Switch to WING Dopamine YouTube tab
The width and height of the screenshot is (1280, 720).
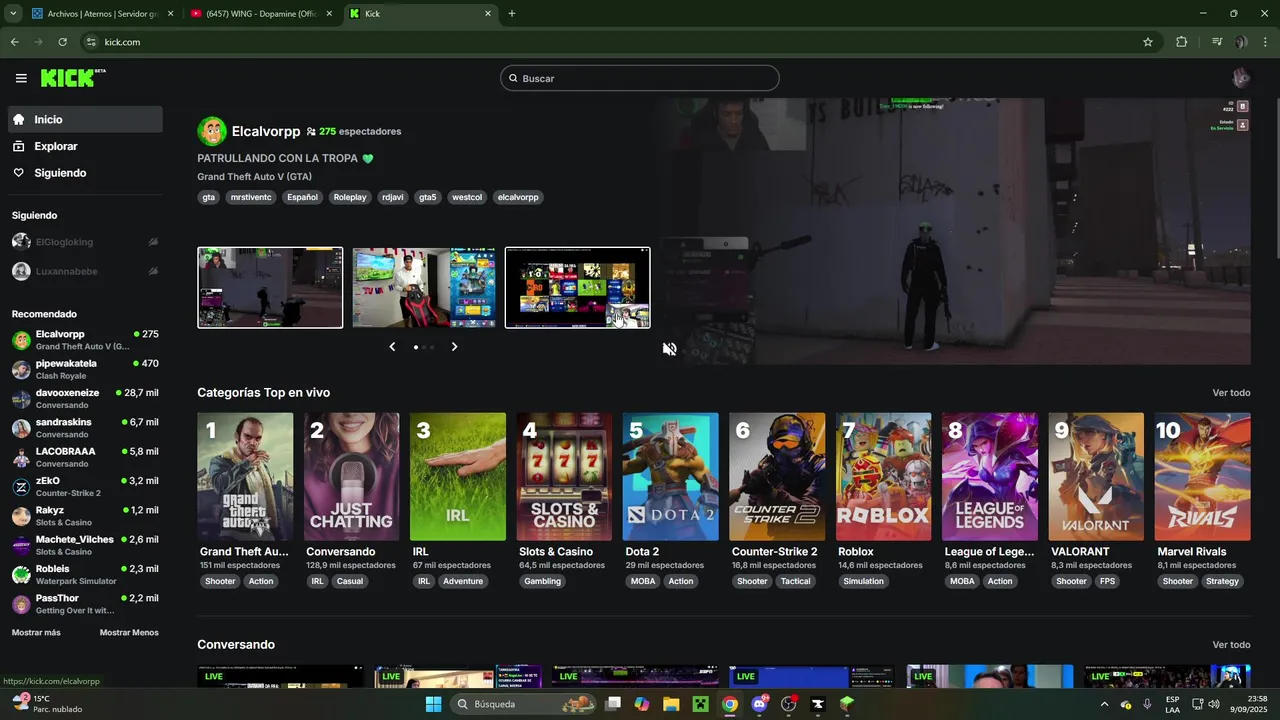(x=262, y=14)
